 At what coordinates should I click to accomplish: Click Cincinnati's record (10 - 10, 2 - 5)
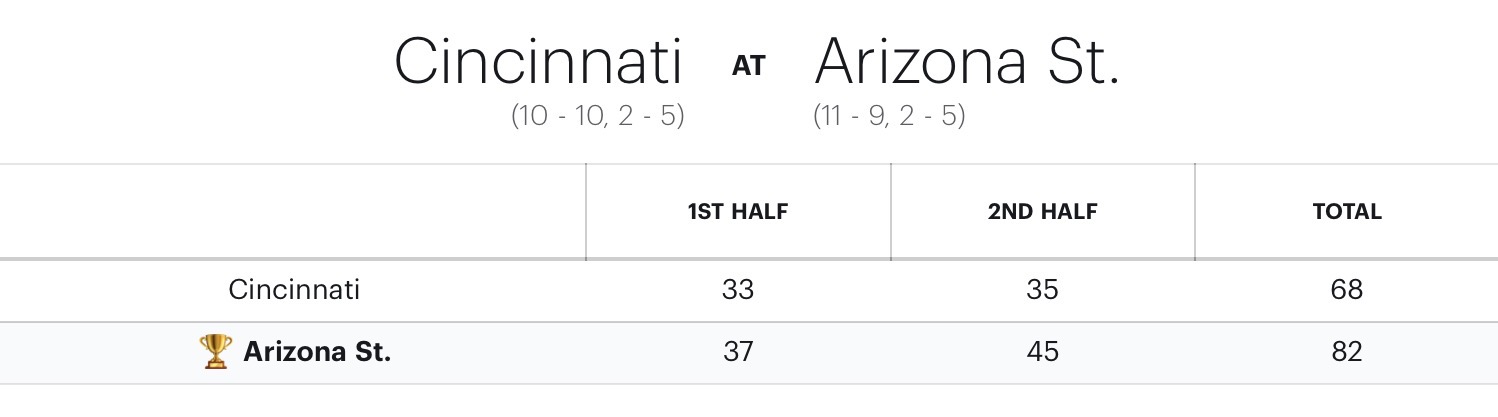point(598,116)
